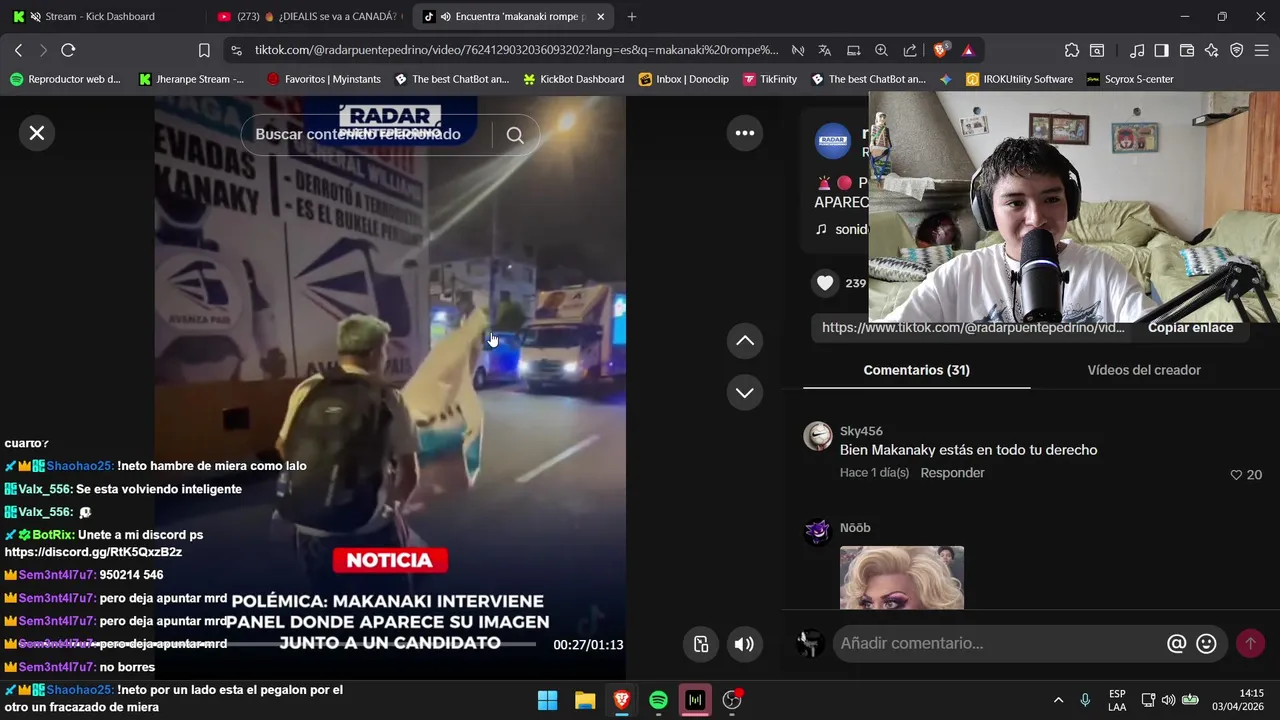Mute the TikTok video sound
Screen dimensions: 1280x720
pyautogui.click(x=744, y=644)
